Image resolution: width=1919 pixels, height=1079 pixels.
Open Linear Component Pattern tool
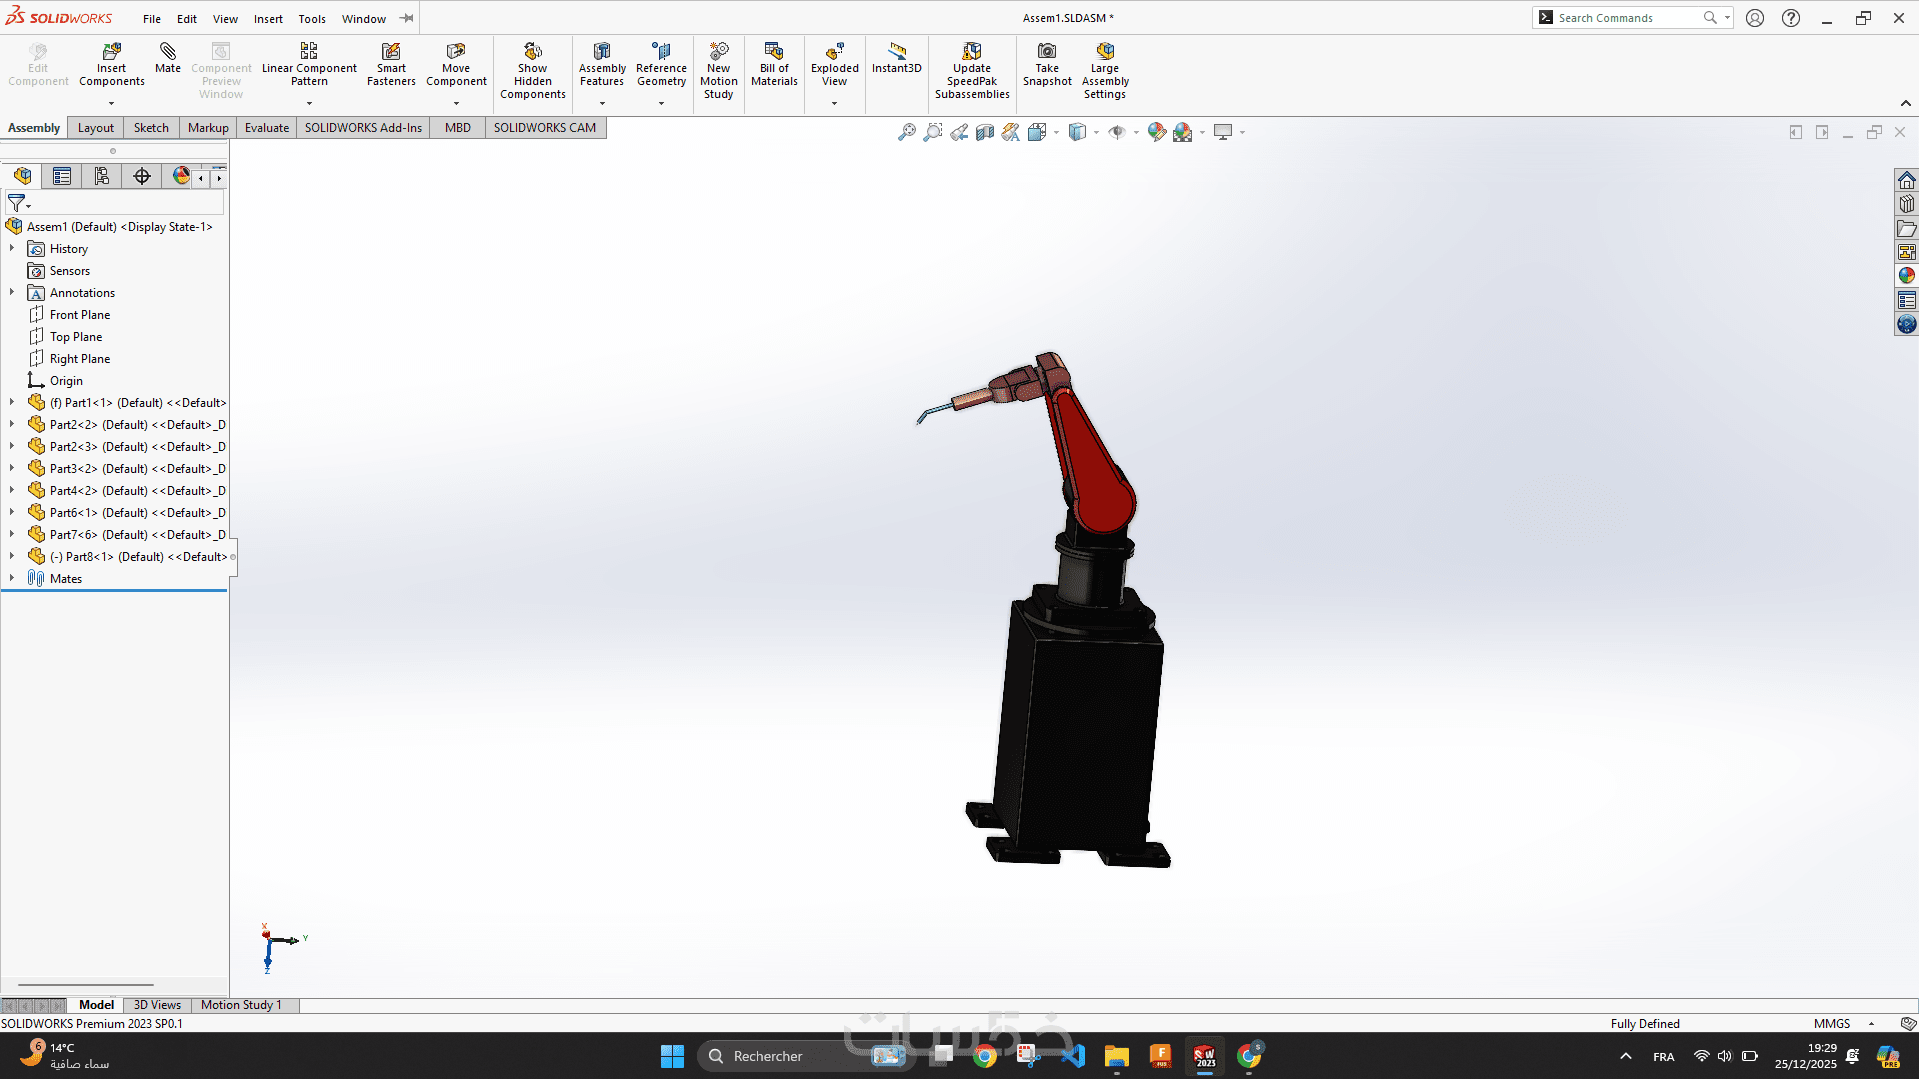click(x=309, y=65)
